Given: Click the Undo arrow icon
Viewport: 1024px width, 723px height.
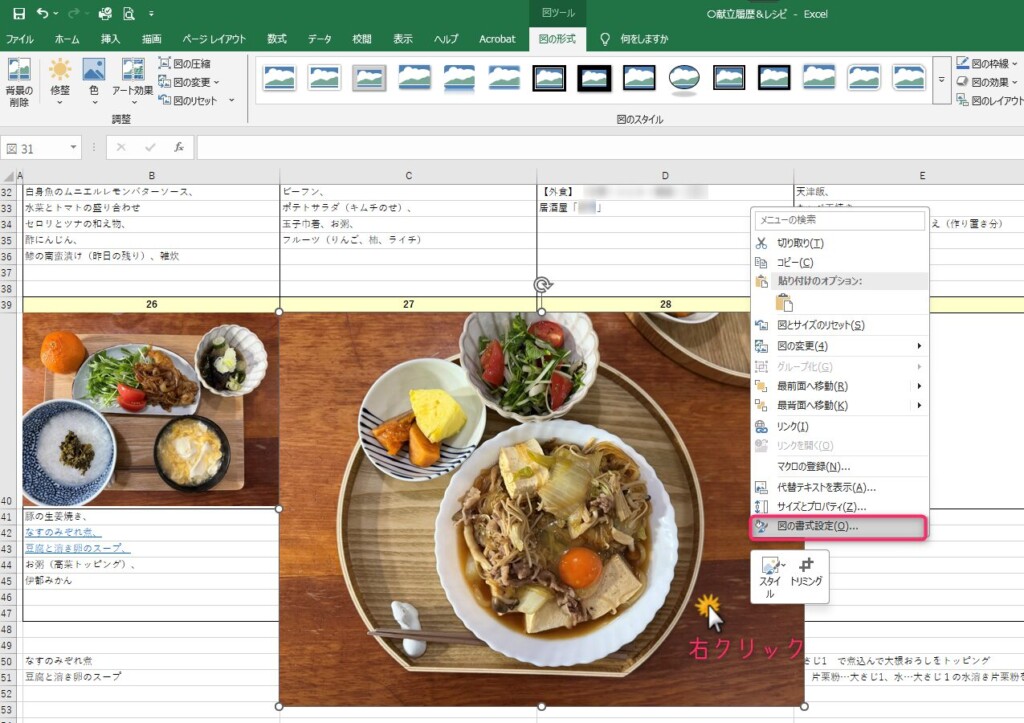Looking at the screenshot, I should click(x=43, y=14).
